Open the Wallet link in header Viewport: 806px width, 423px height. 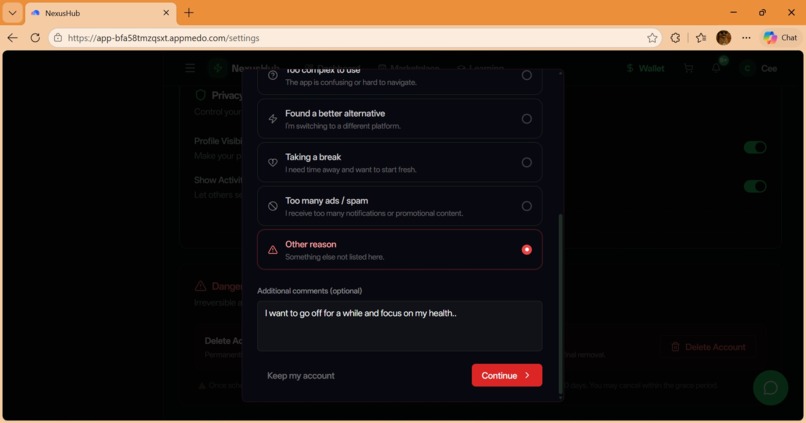(645, 68)
